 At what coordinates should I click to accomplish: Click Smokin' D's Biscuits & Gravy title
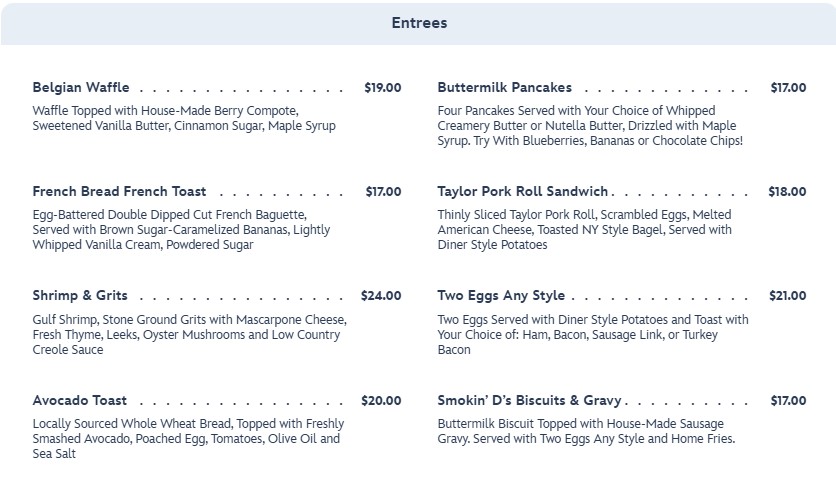point(529,401)
